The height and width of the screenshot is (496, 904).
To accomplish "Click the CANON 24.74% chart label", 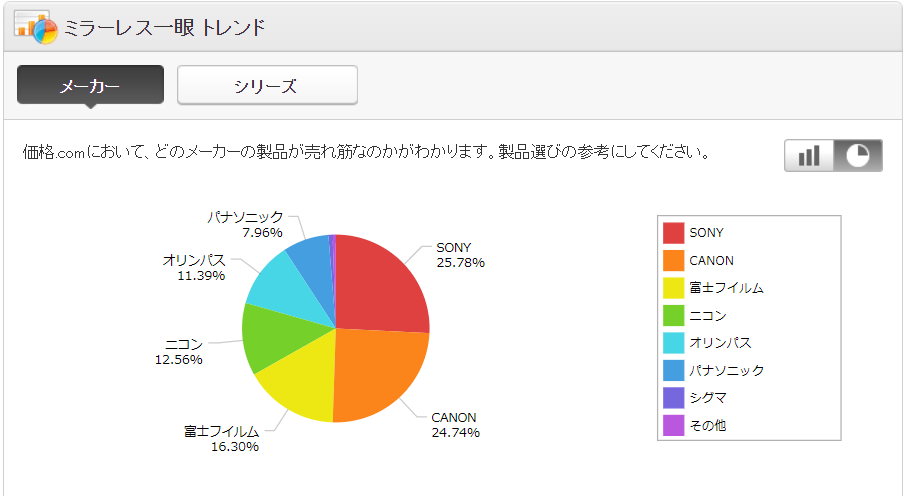I will point(455,425).
